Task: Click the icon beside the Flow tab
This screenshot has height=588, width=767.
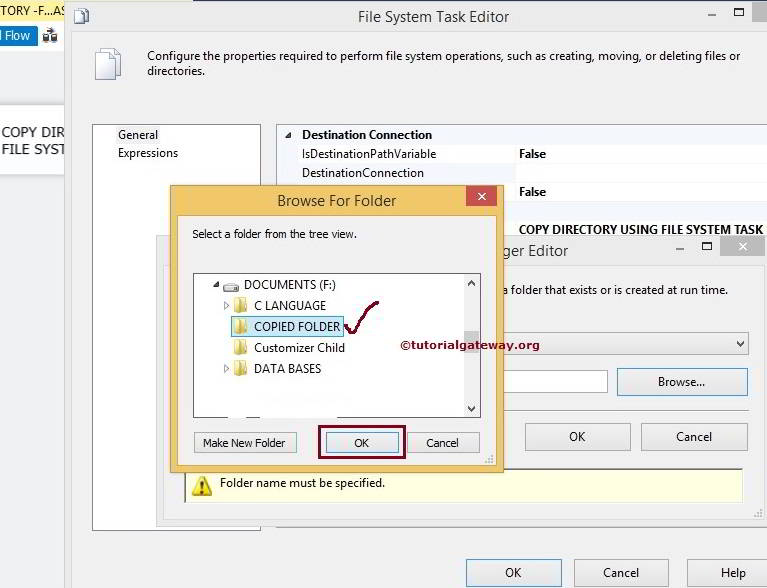Action: (x=50, y=36)
